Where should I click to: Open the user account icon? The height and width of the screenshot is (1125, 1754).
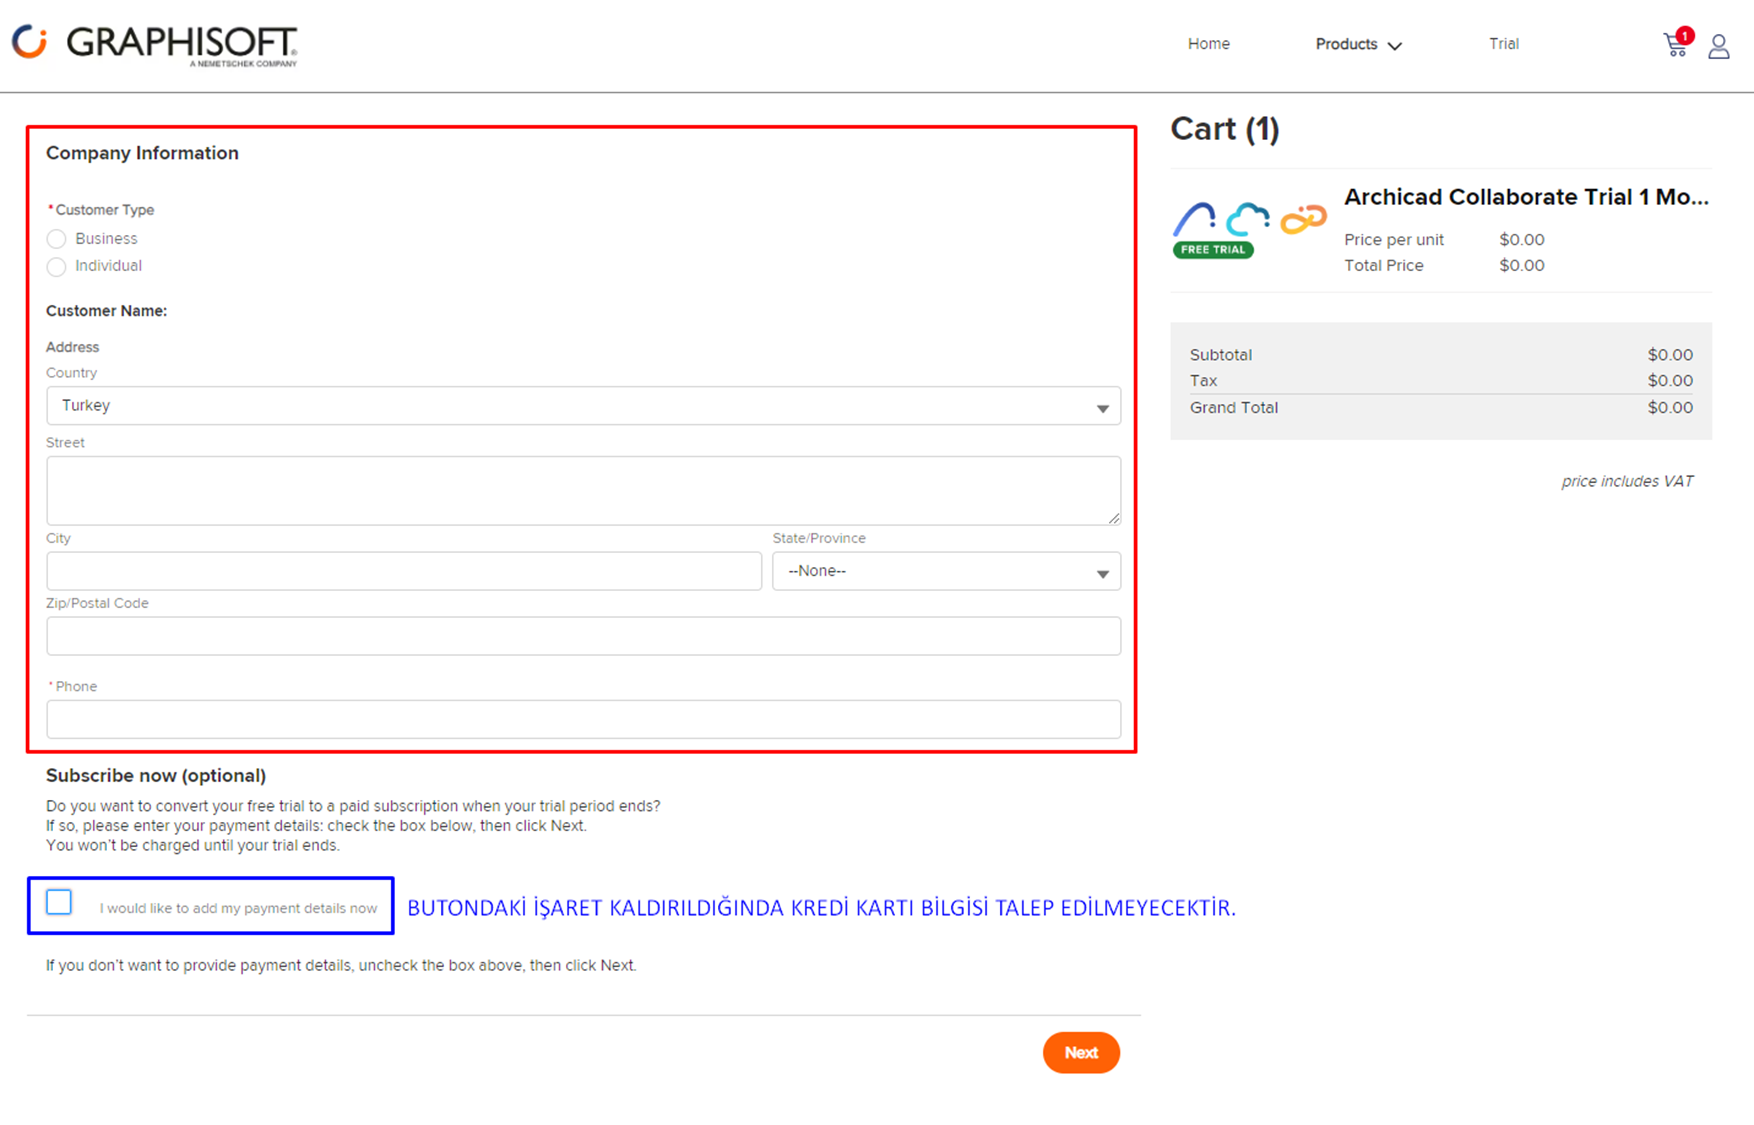[x=1719, y=46]
